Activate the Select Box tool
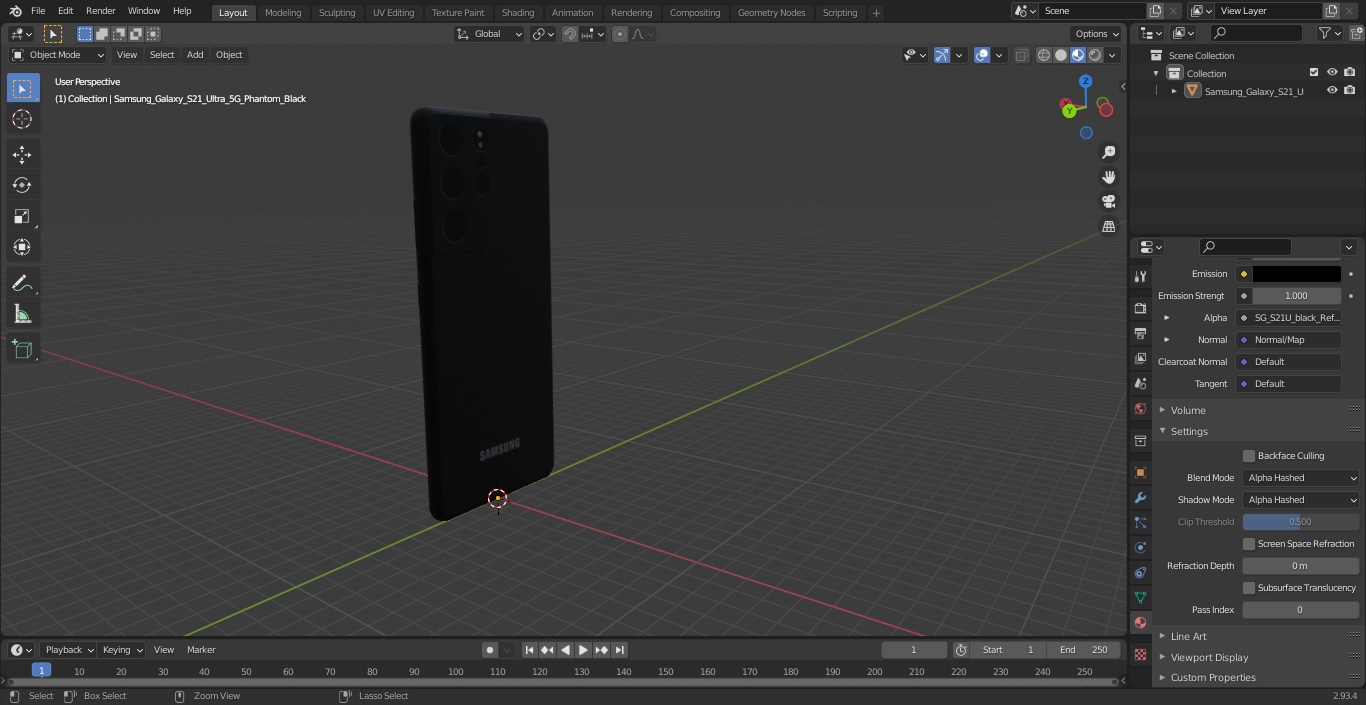 (x=22, y=88)
